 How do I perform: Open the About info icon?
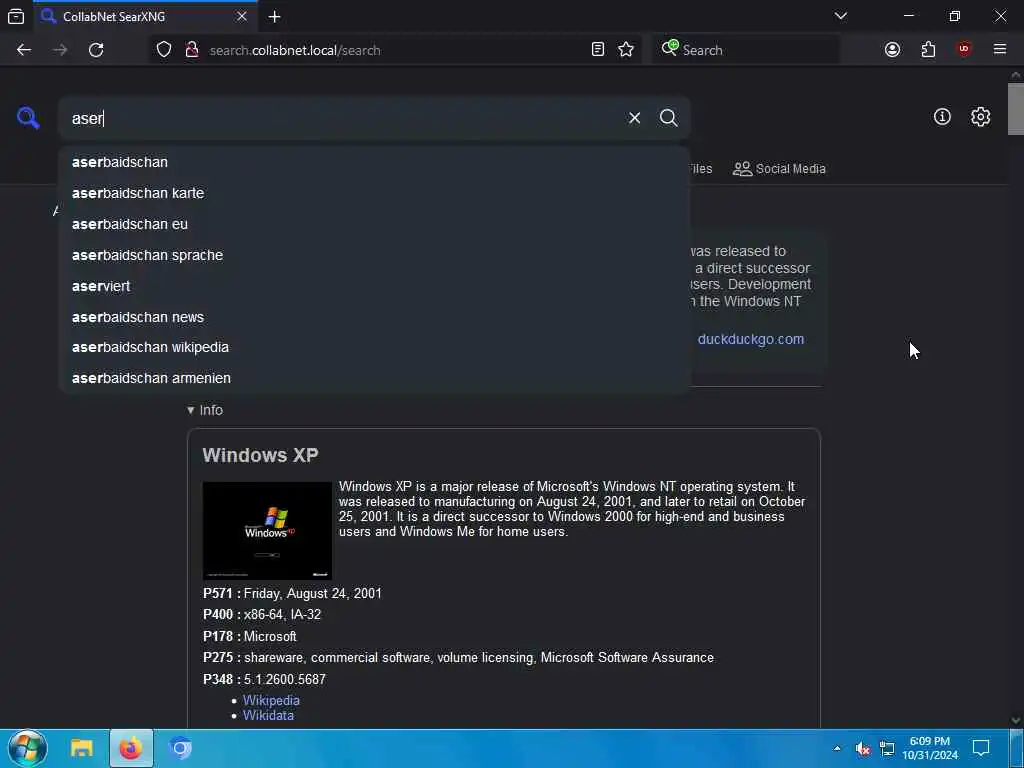coord(942,117)
